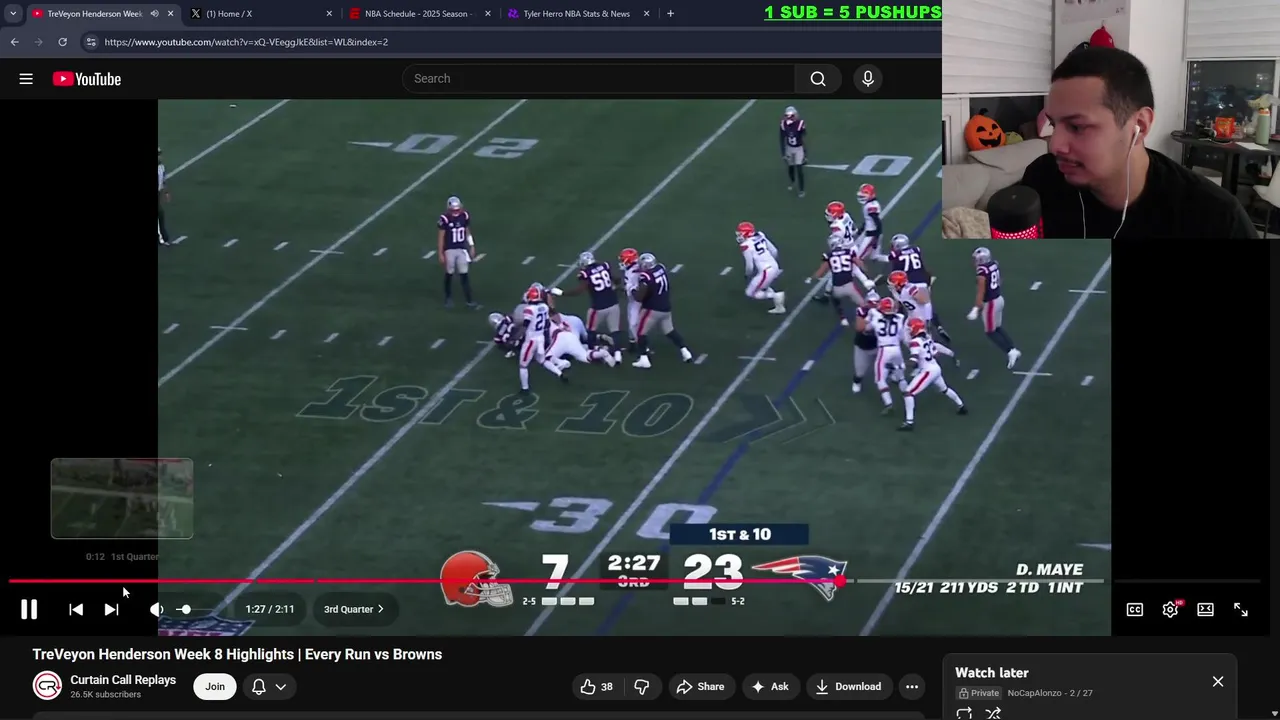View site information icon in address bar
The image size is (1280, 720).
tap(91, 42)
